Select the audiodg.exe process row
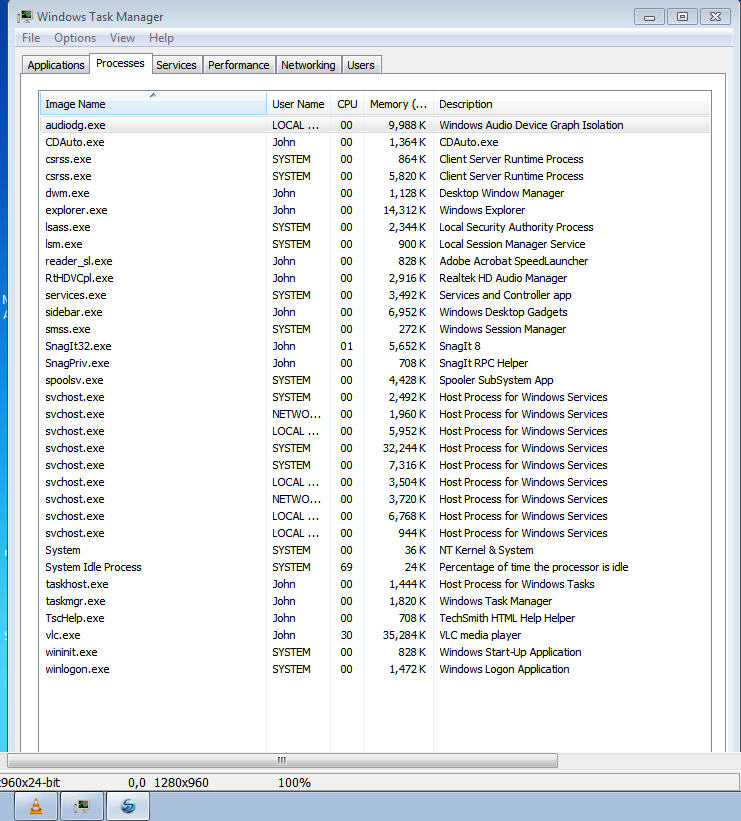The width and height of the screenshot is (741, 821). pyautogui.click(x=375, y=125)
